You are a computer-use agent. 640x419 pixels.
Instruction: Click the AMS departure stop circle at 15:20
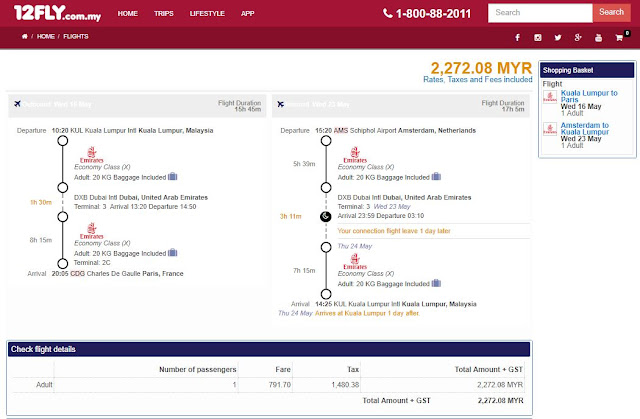tap(326, 141)
